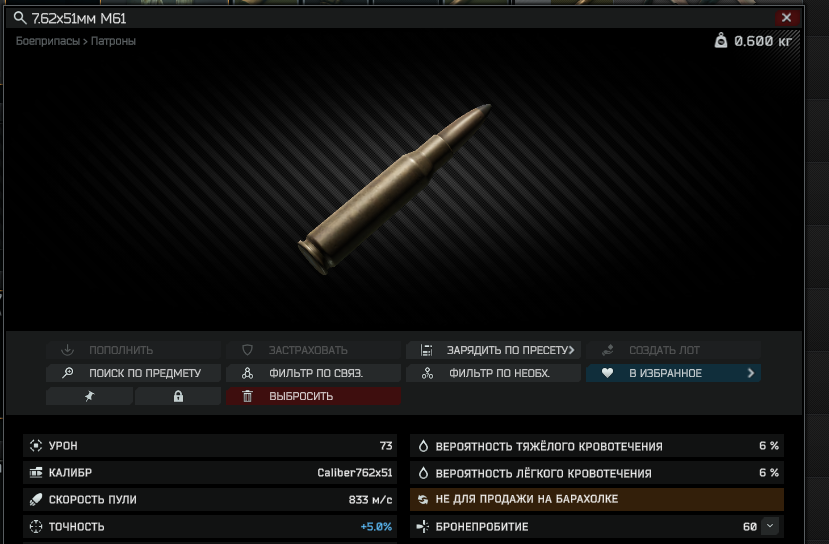This screenshot has width=829, height=544.
Task: Click the УРОН damage crosshair icon
Action: [36, 446]
